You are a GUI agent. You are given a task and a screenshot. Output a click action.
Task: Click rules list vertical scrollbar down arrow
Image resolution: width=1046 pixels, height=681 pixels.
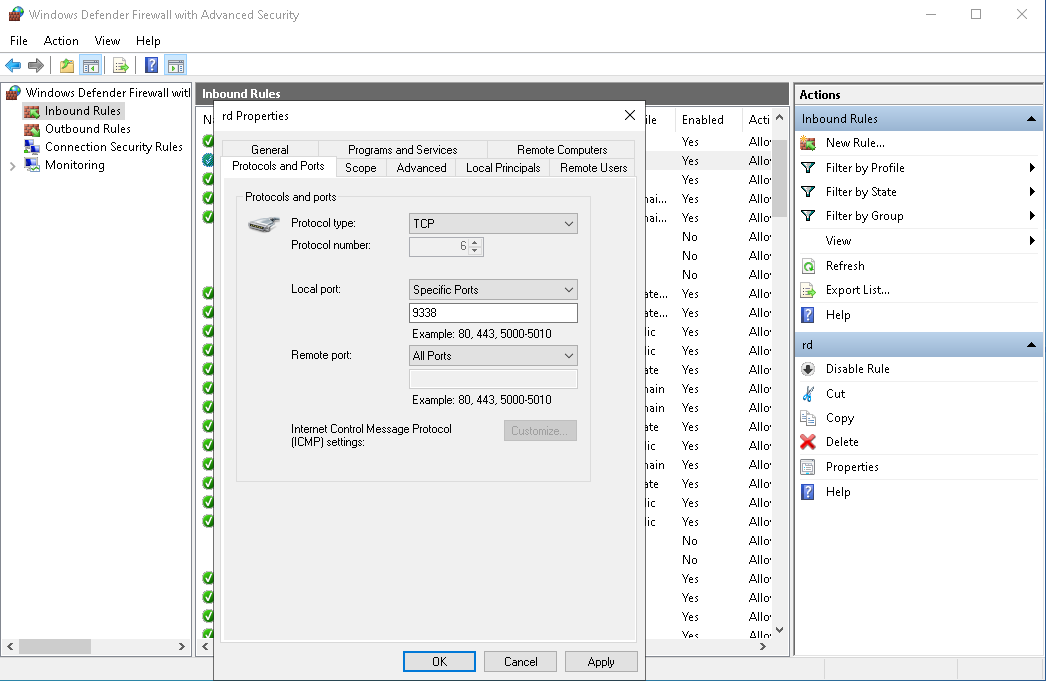[779, 630]
